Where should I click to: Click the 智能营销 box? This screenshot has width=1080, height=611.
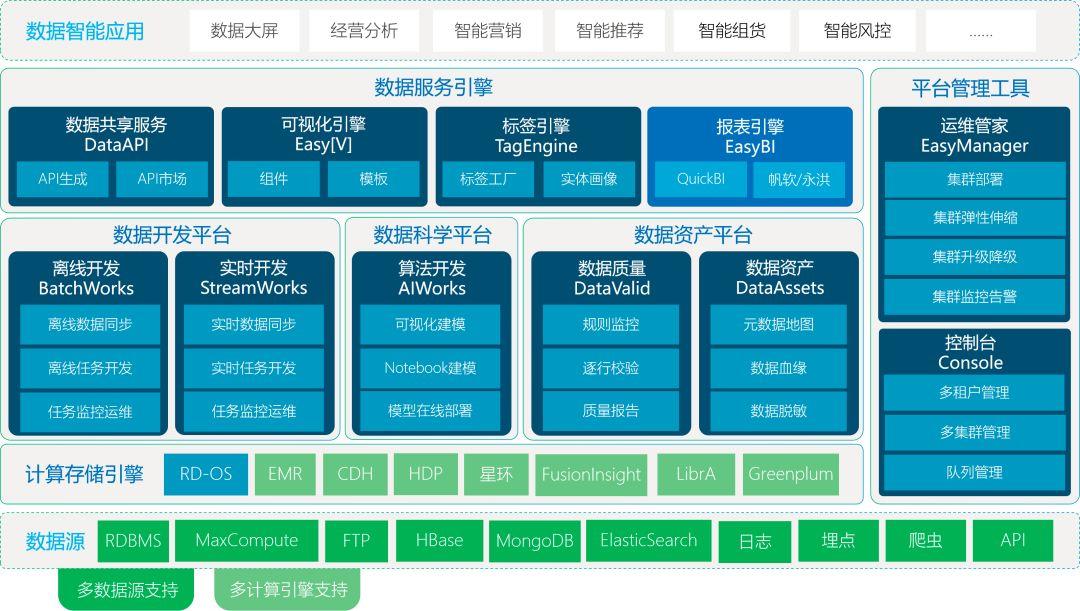coord(488,31)
